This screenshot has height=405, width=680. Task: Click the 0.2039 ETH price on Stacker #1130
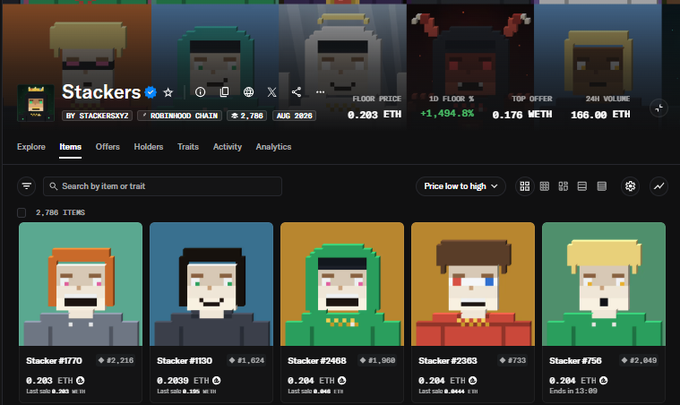[183, 380]
